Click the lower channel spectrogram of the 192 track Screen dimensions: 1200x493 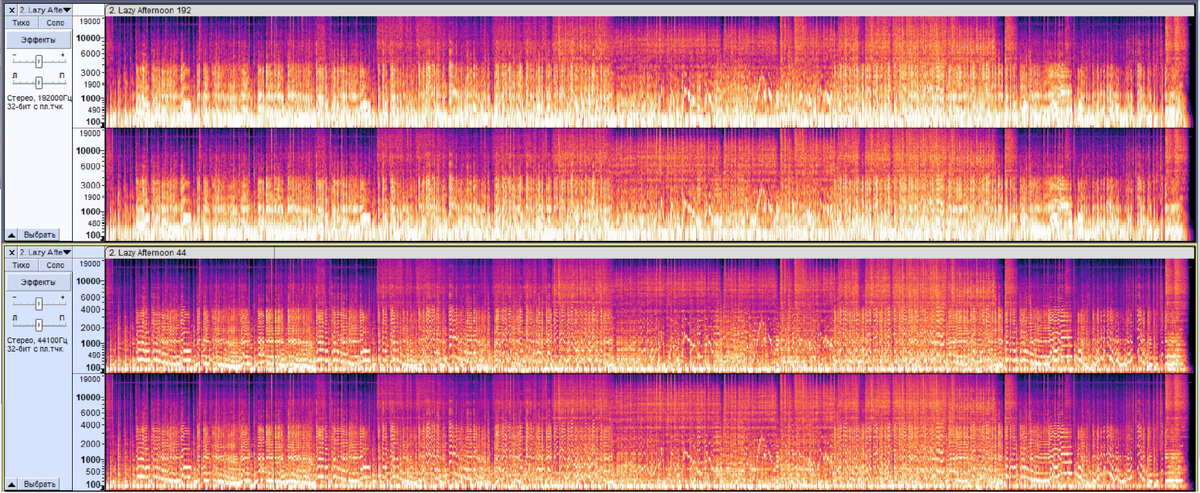tap(650, 184)
